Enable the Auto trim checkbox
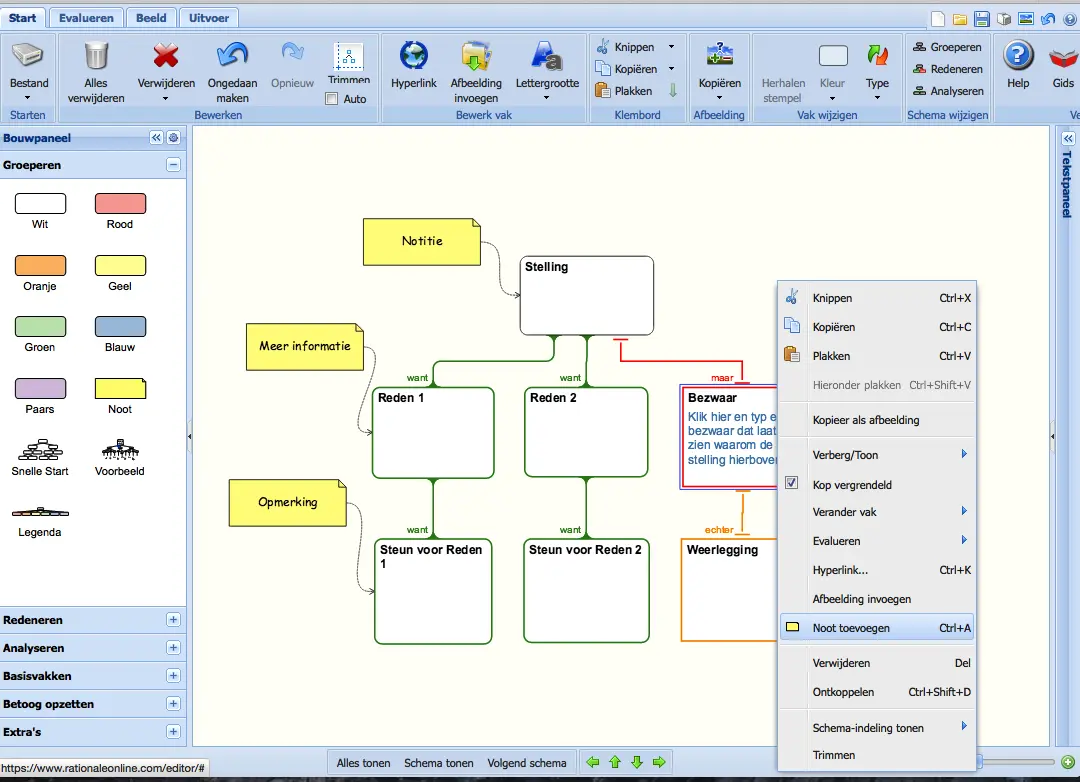This screenshot has height=782, width=1080. tap(332, 99)
